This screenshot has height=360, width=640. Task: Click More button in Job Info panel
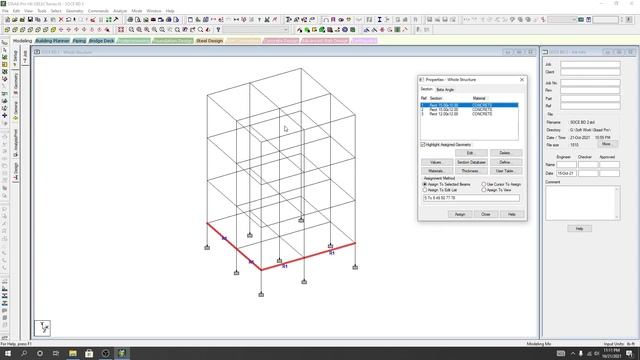(607, 144)
